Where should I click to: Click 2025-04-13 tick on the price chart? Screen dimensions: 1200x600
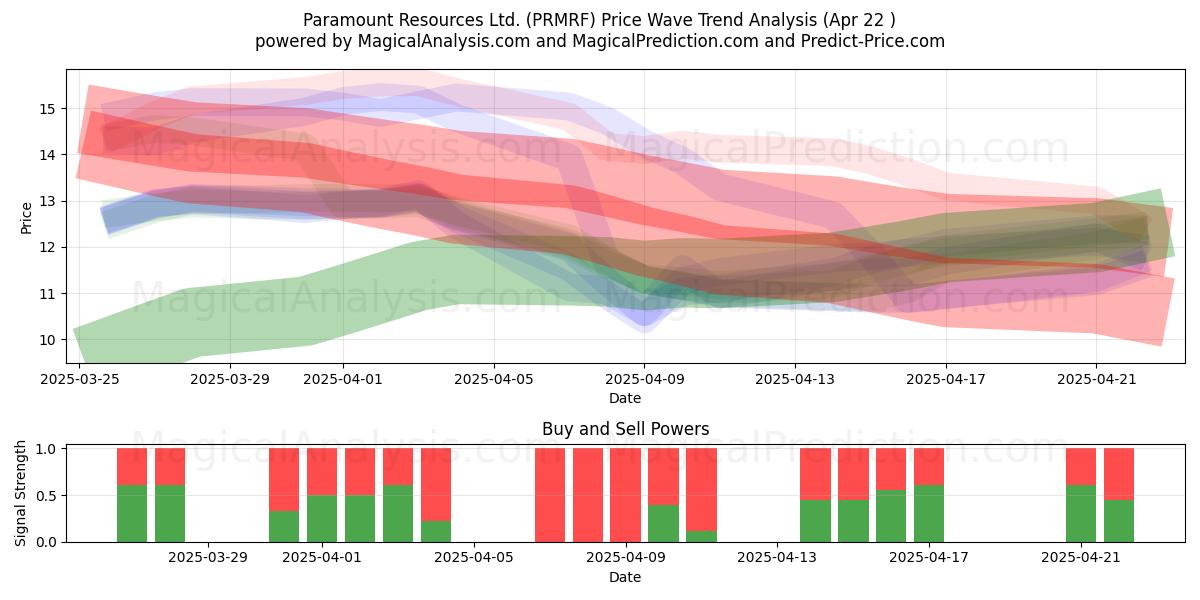pos(795,379)
